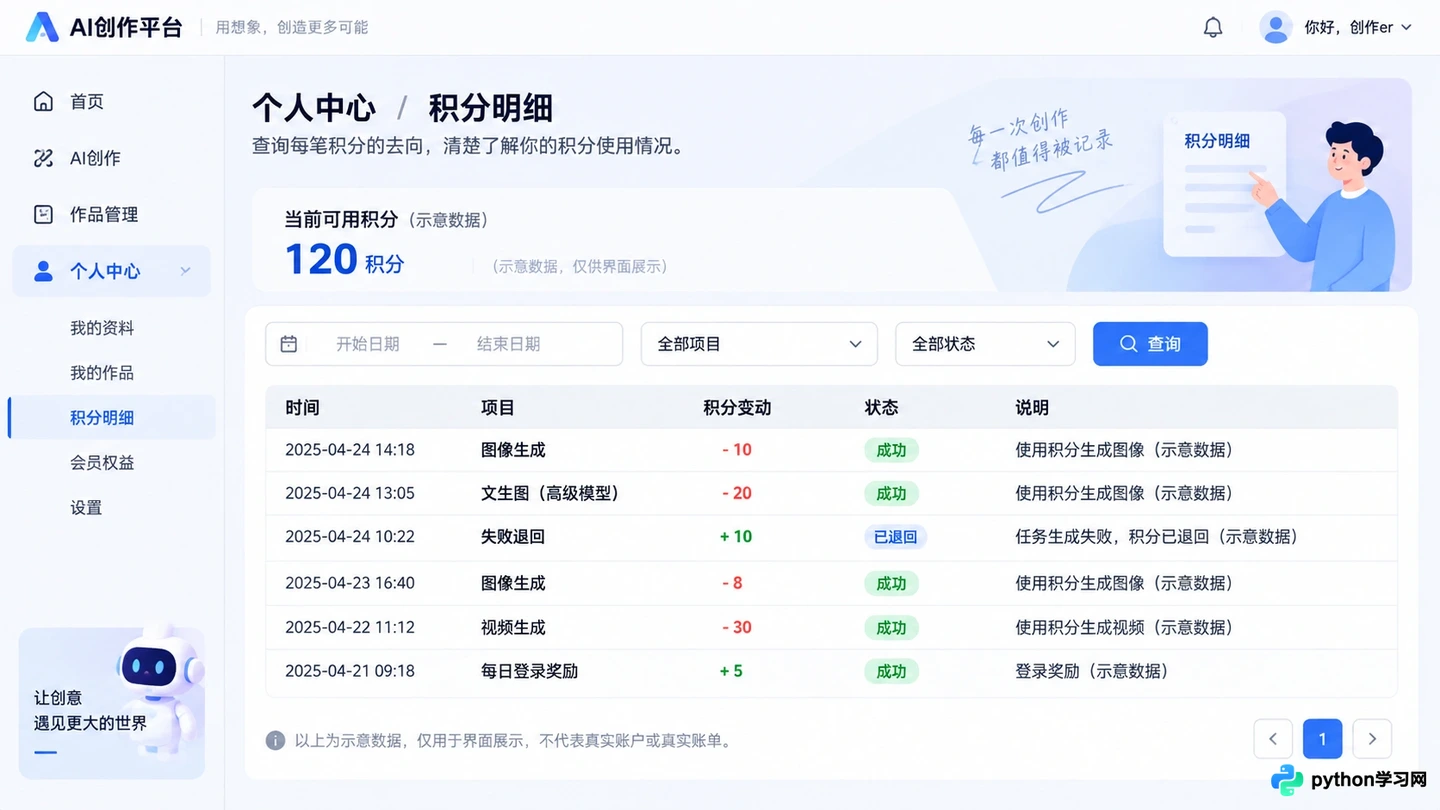Select 积分明细 in sidebar

(x=112, y=417)
